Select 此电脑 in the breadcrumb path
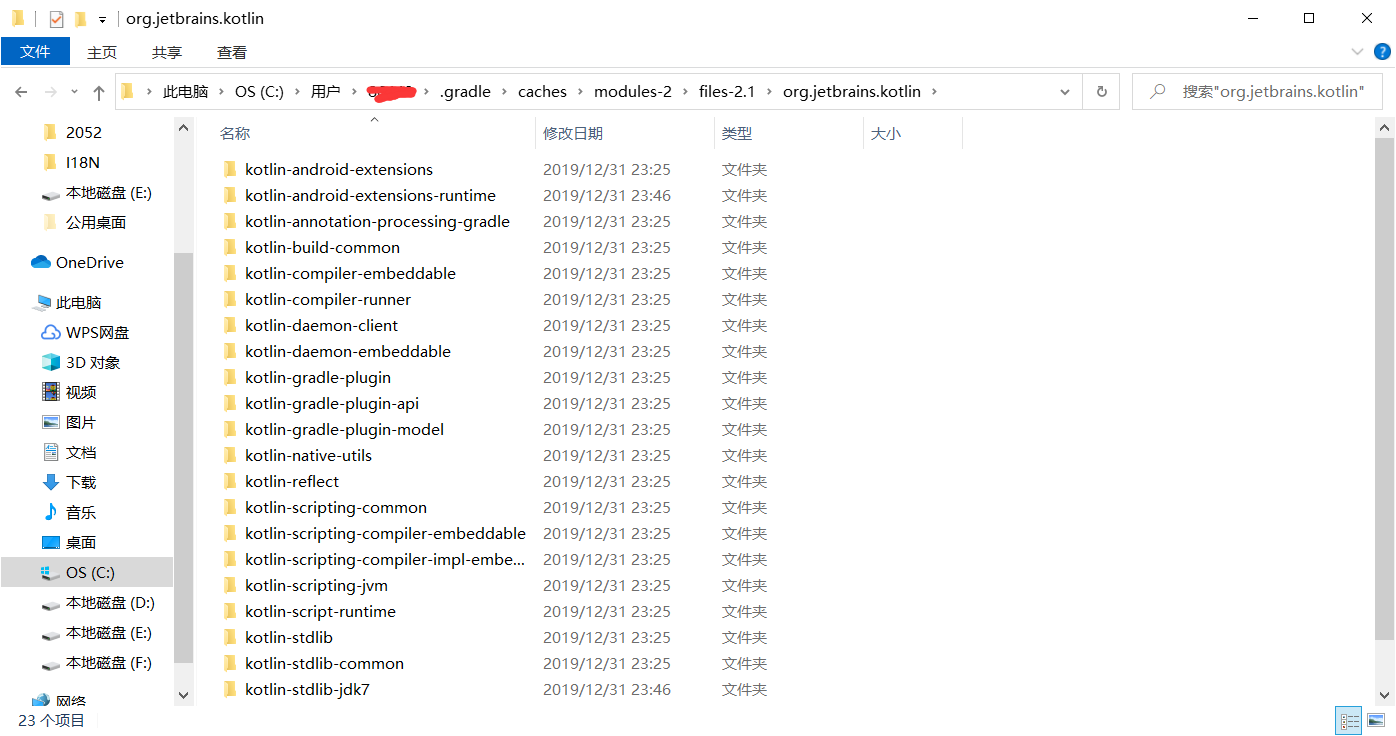Screen dimensions: 1396x736 click(185, 91)
